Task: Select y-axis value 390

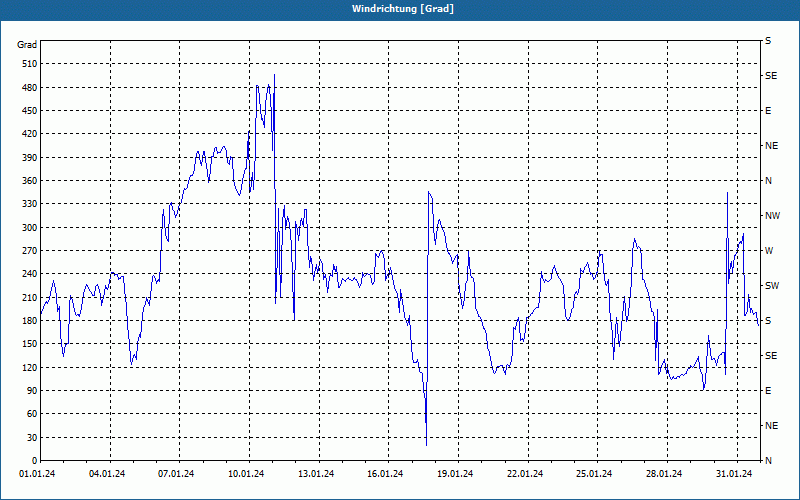Action: tap(30, 158)
